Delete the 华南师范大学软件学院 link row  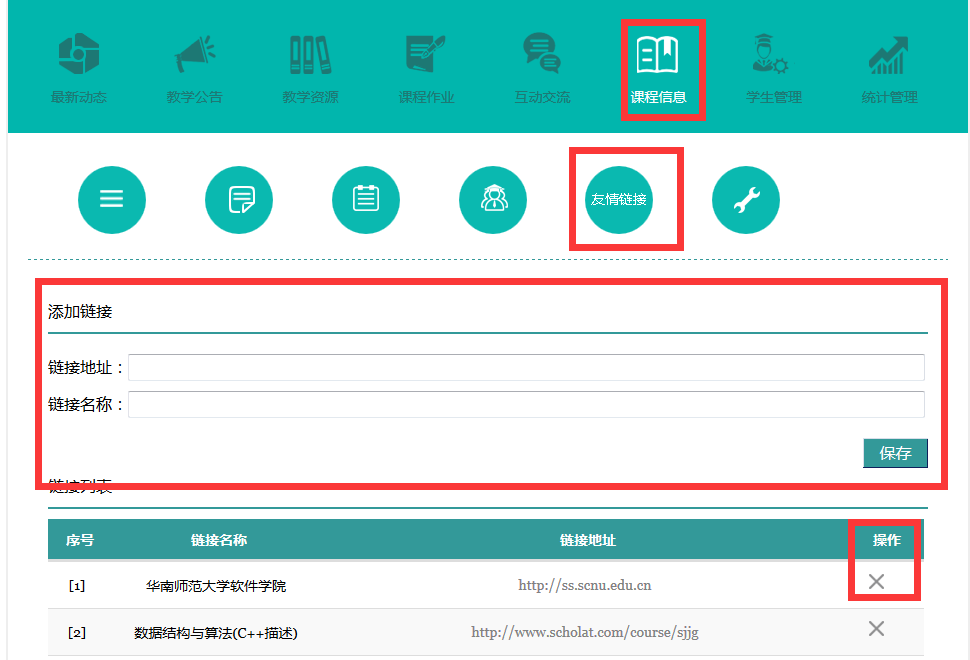[x=876, y=582]
